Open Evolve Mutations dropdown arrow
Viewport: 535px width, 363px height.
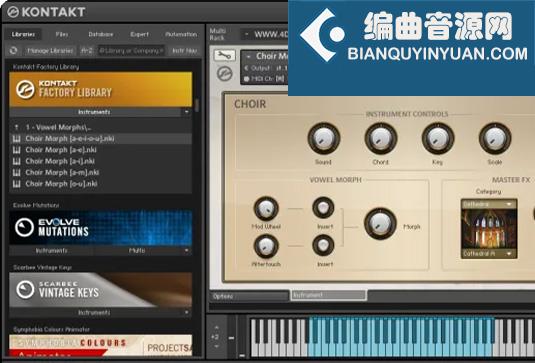[186, 251]
